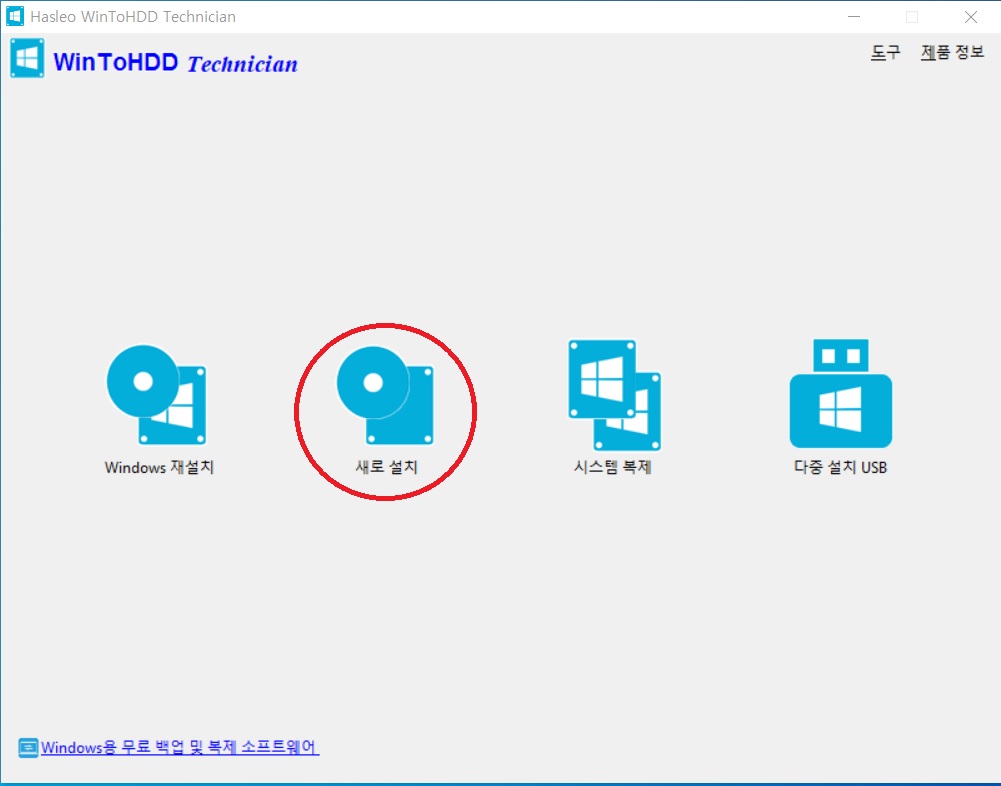Viewport: 1001px width, 786px height.
Task: Click the small monitor icon beside backup link
Action: pos(28,748)
